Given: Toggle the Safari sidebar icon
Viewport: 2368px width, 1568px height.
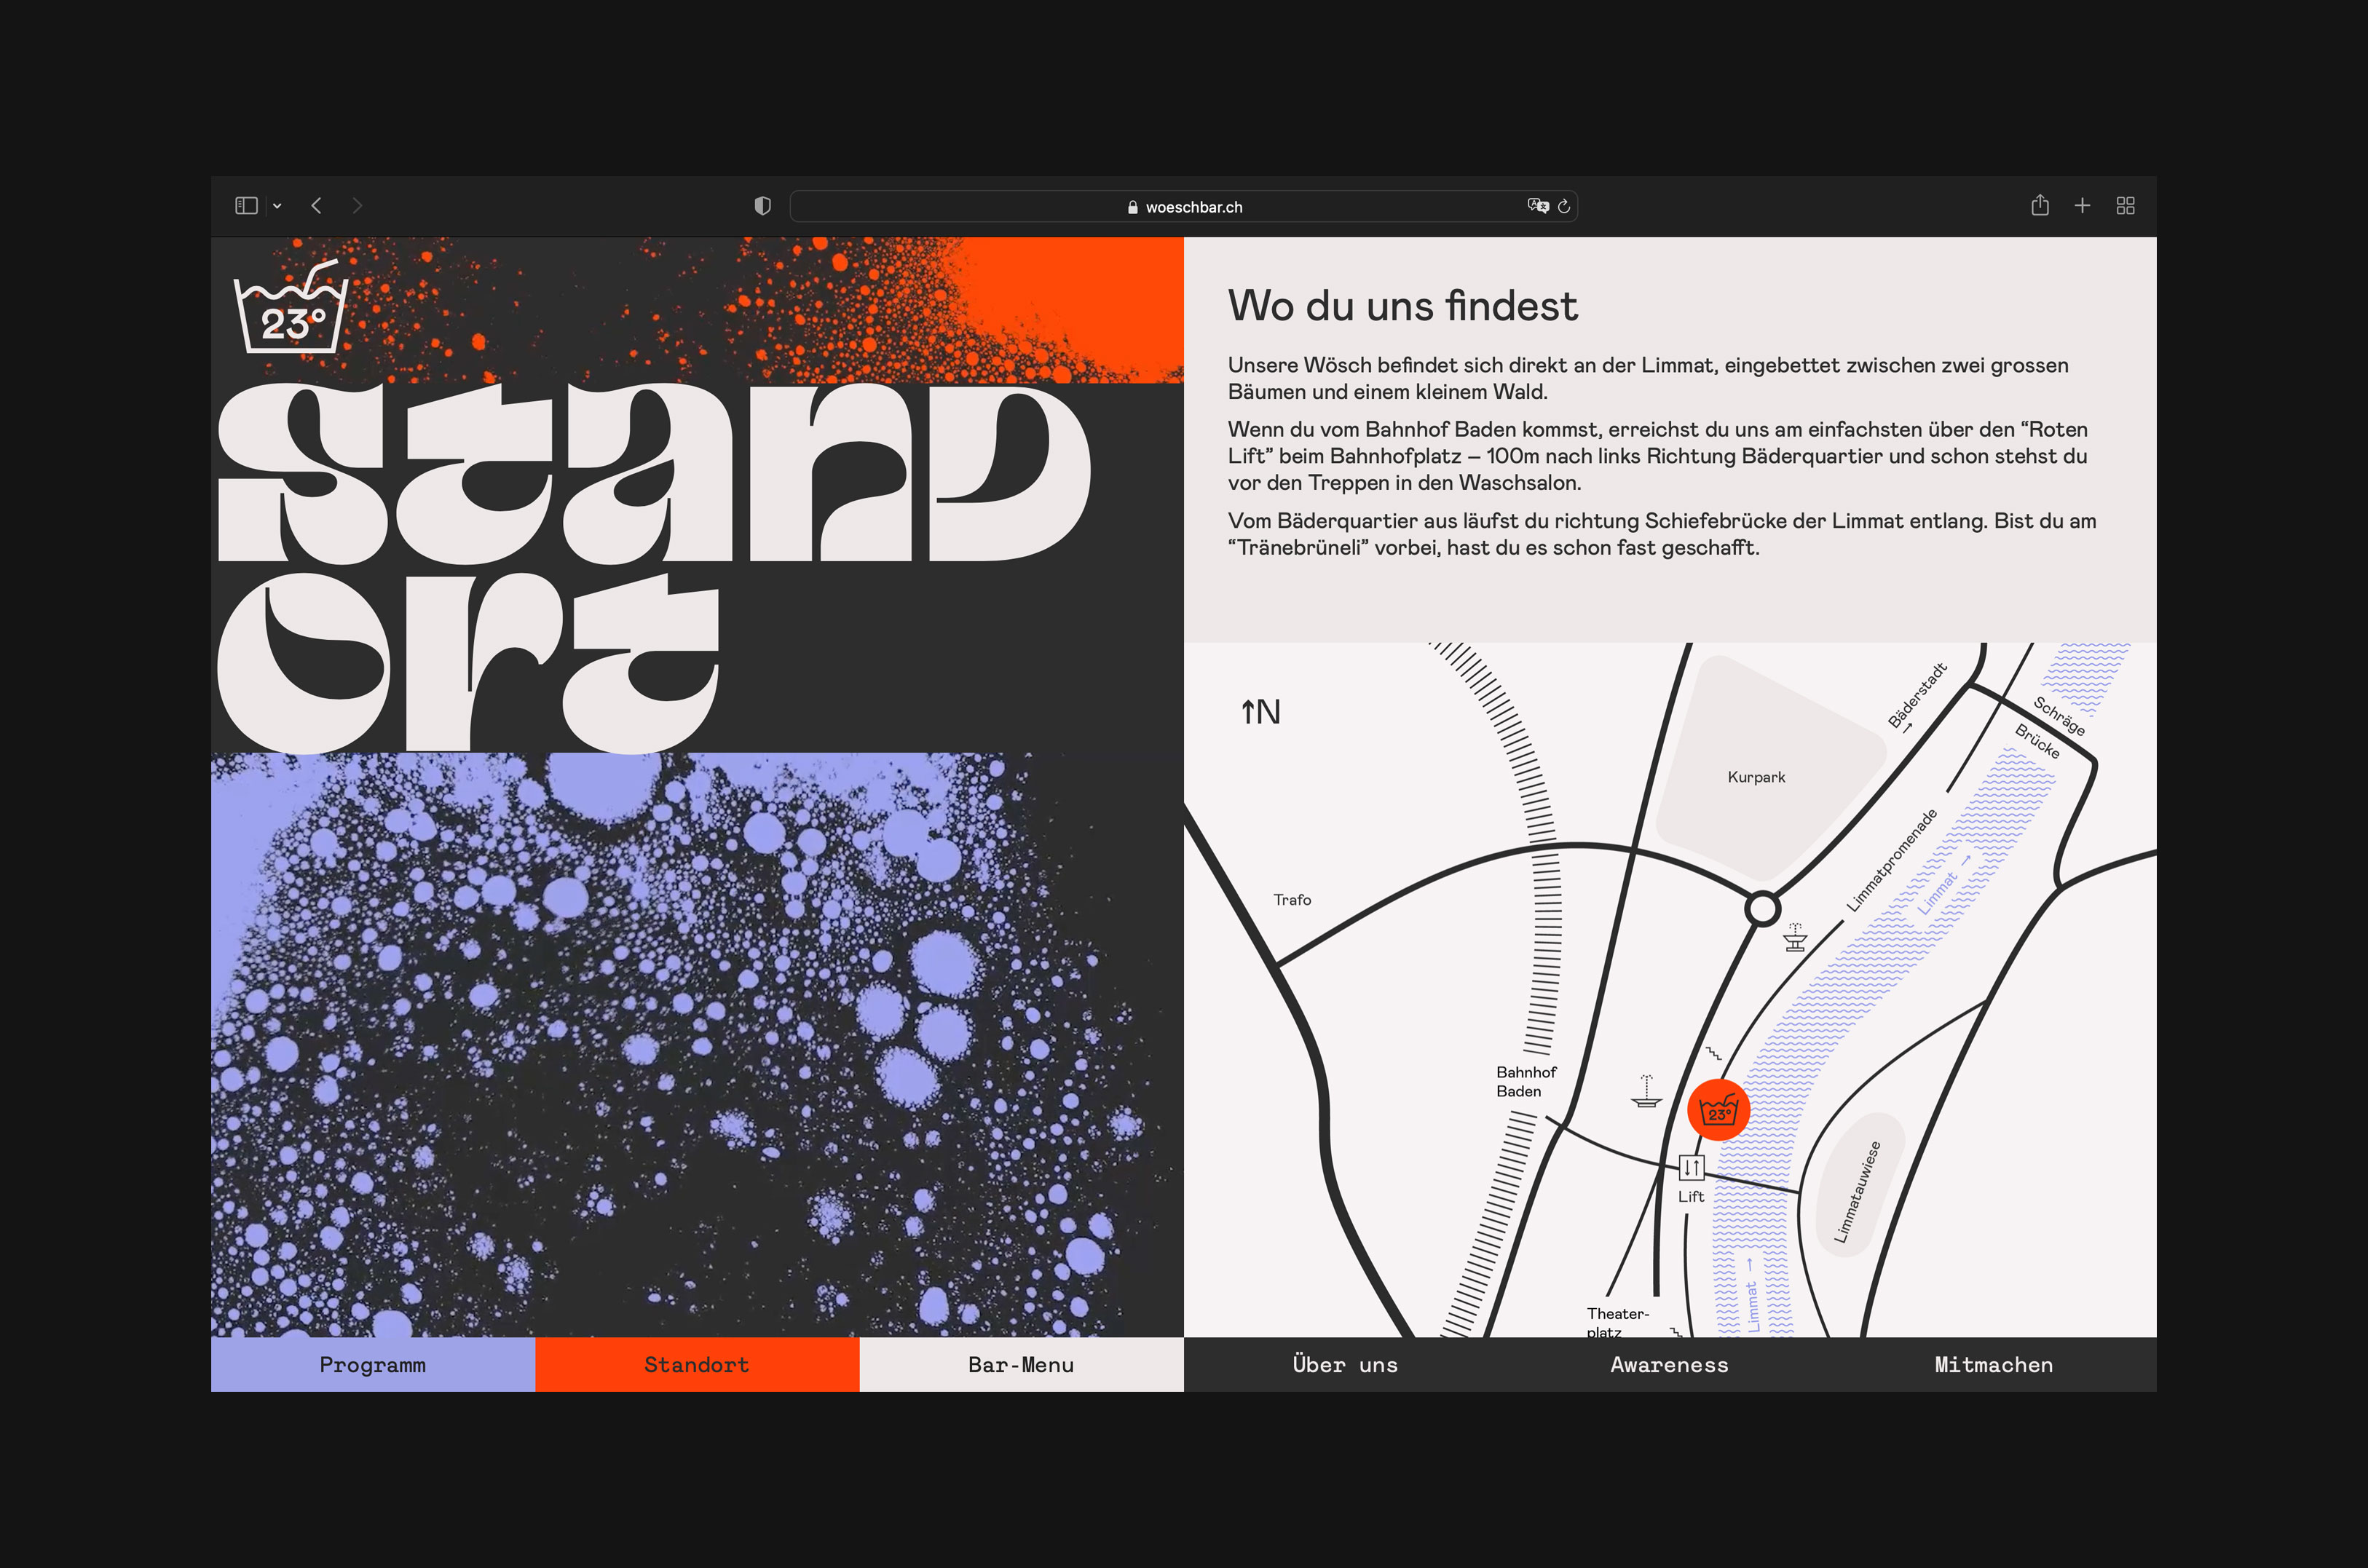Looking at the screenshot, I should [246, 206].
